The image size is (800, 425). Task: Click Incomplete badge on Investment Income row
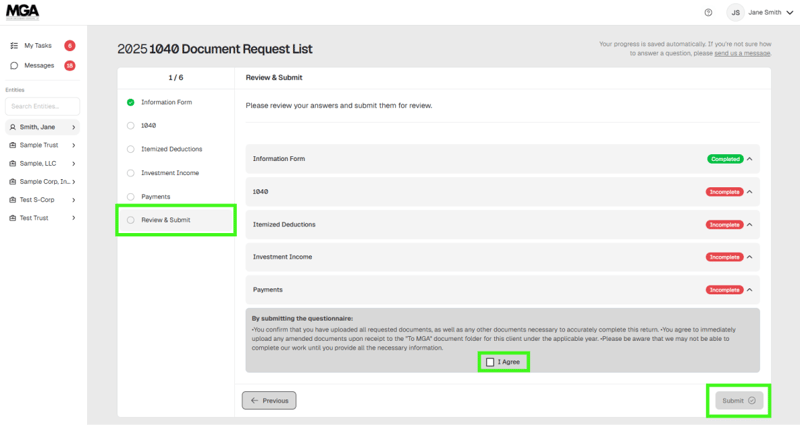coord(724,257)
